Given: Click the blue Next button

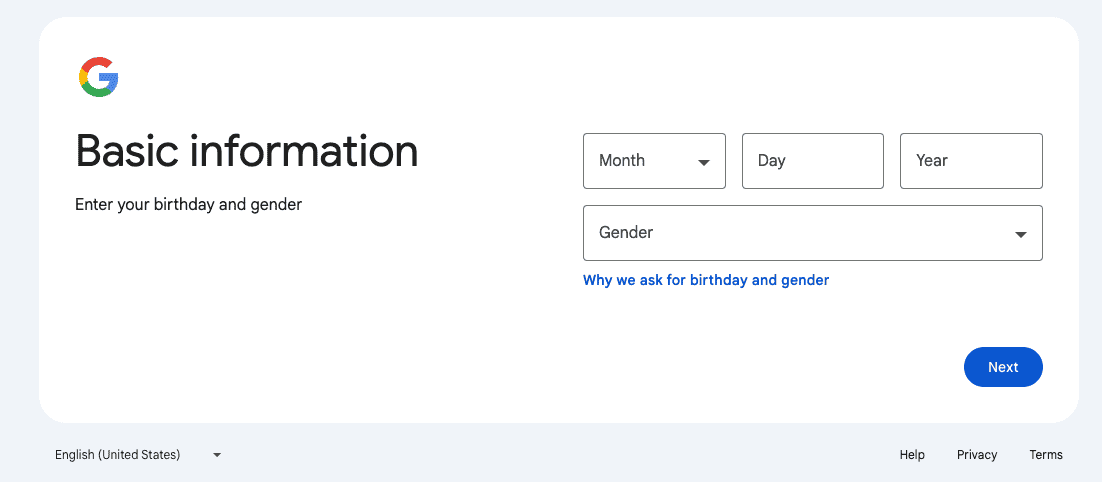Looking at the screenshot, I should [1003, 367].
